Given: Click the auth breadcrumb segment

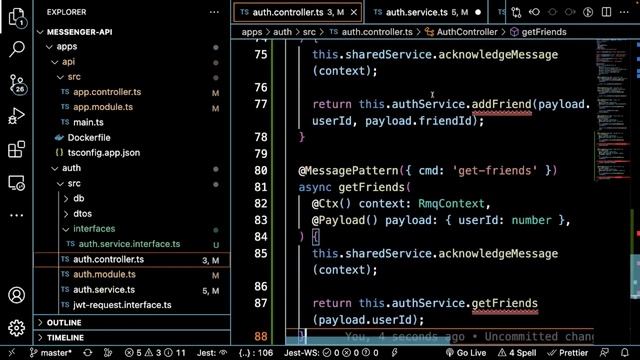Looking at the screenshot, I should click(282, 32).
